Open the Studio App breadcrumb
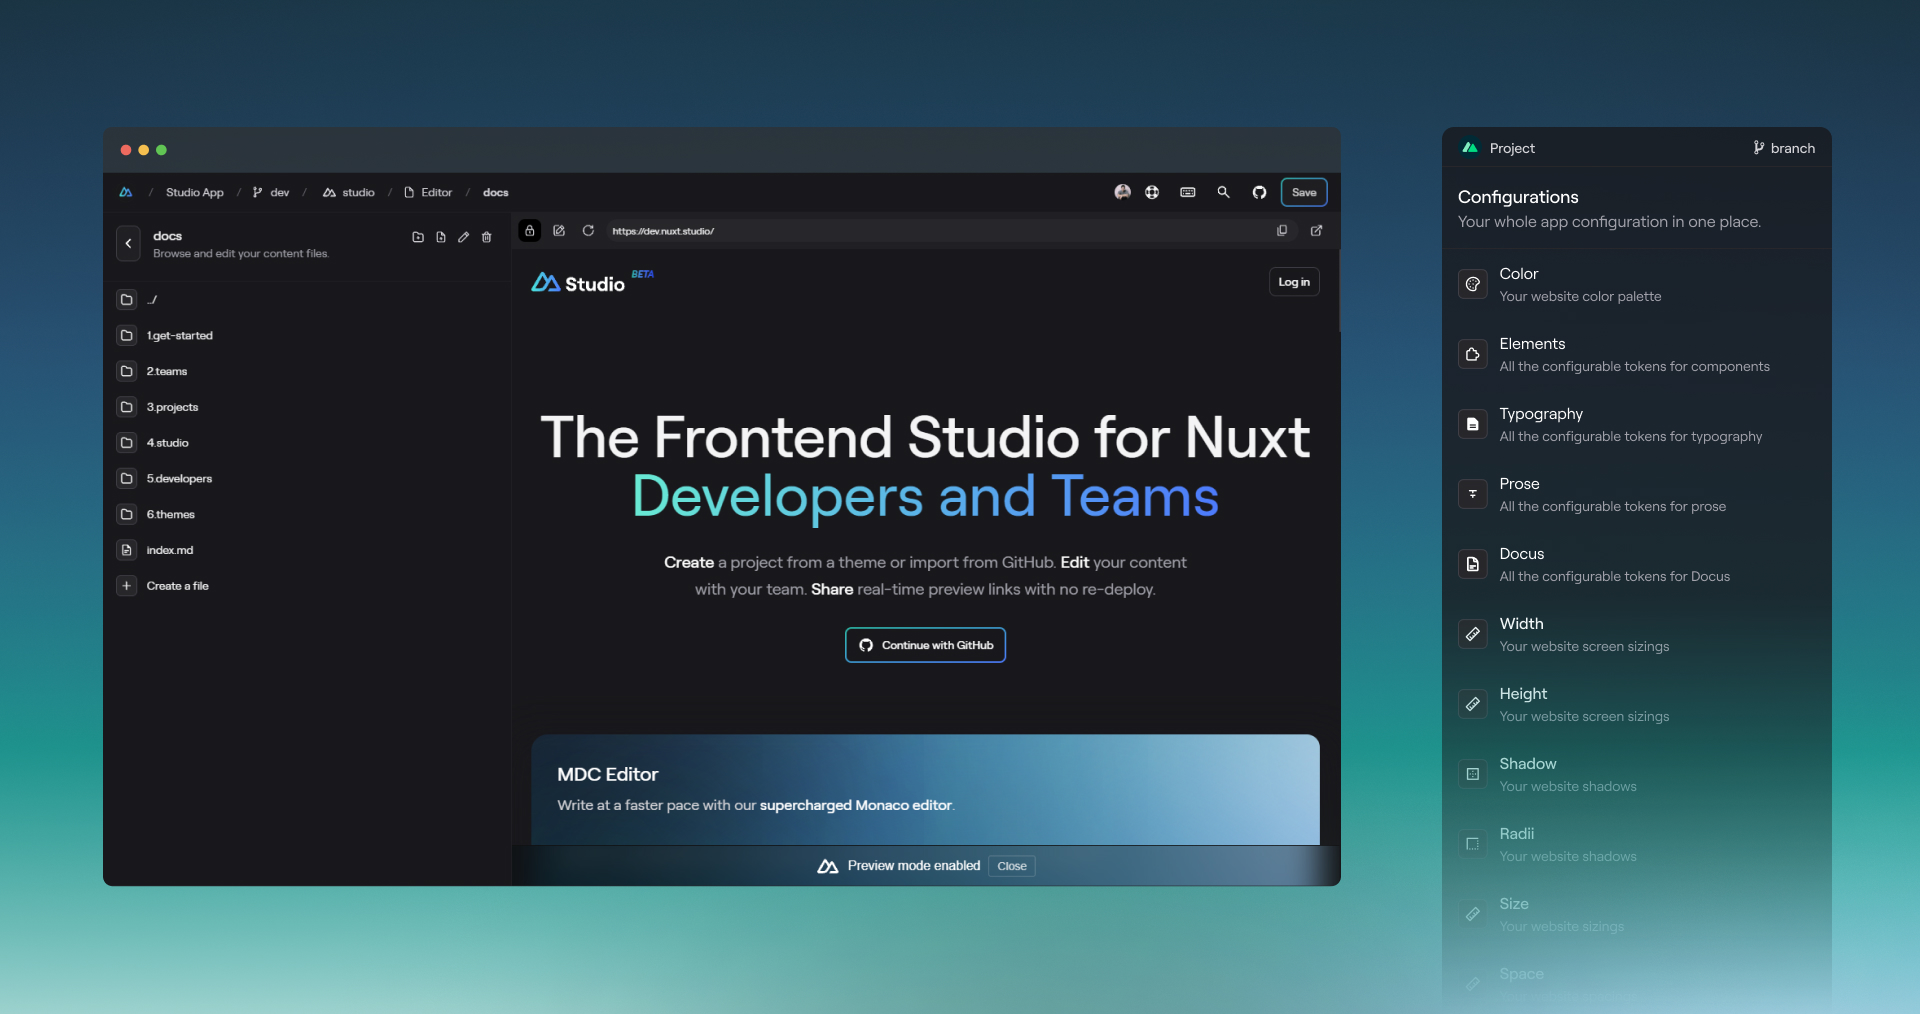1920x1014 pixels. tap(195, 192)
